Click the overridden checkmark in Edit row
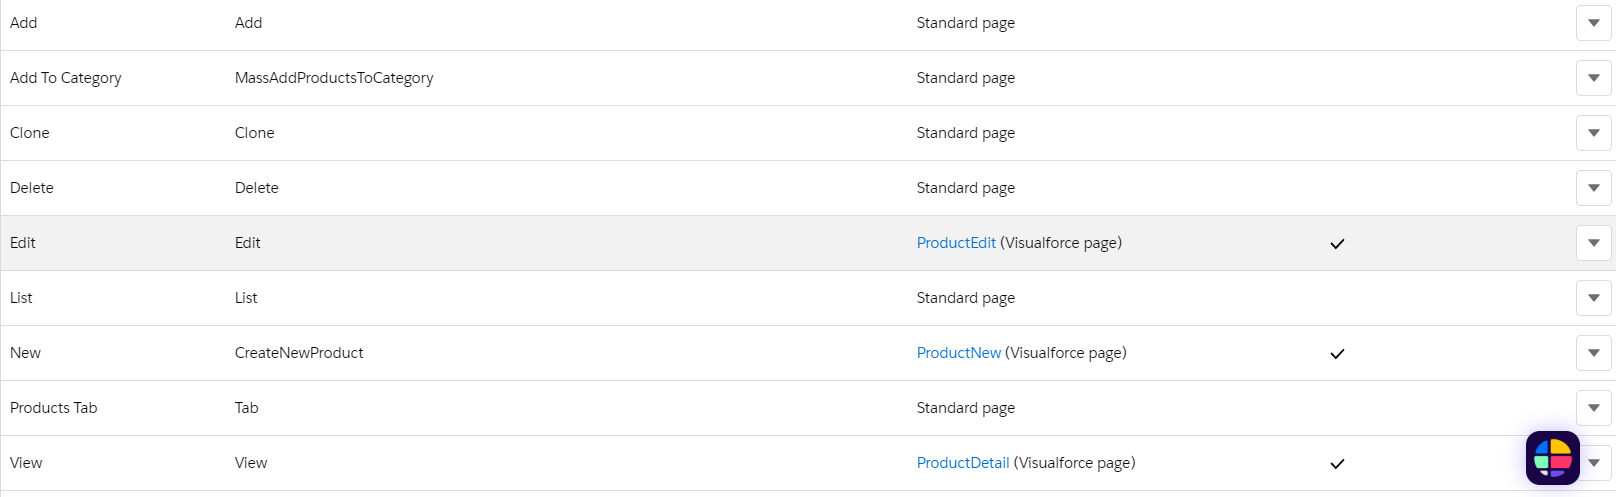This screenshot has height=497, width=1616. click(1337, 244)
